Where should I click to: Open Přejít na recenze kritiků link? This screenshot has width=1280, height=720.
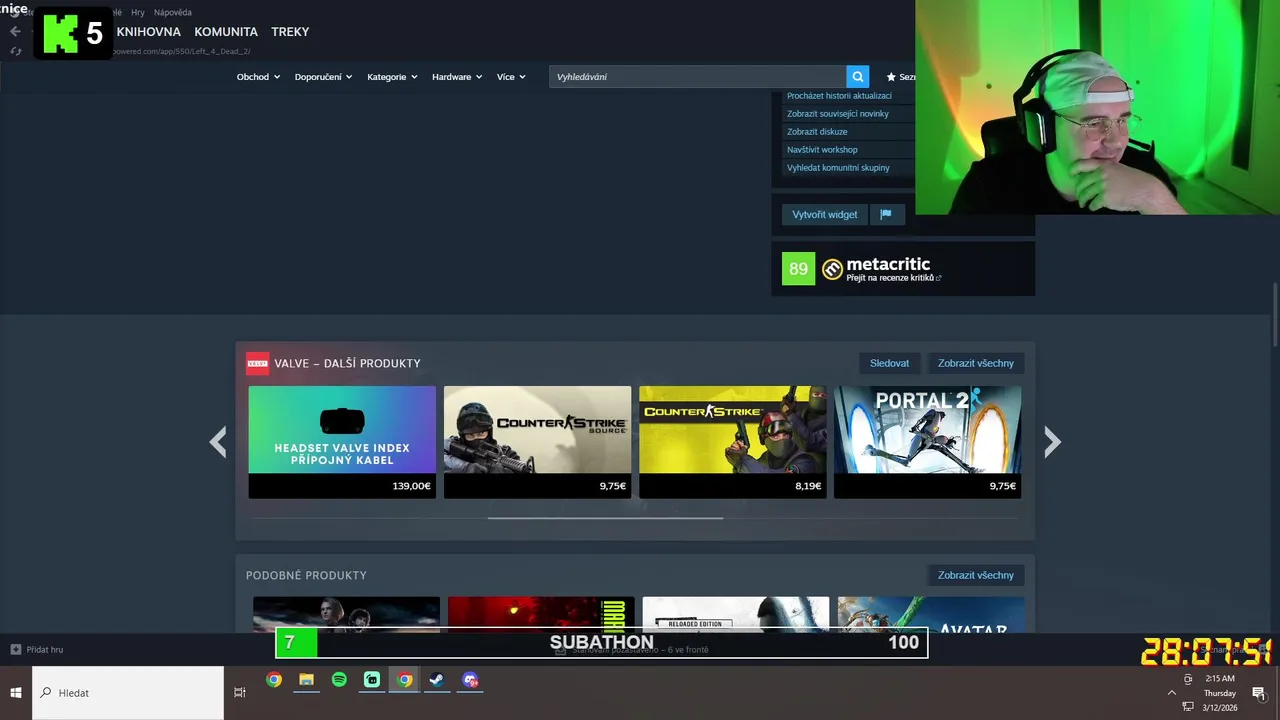893,278
